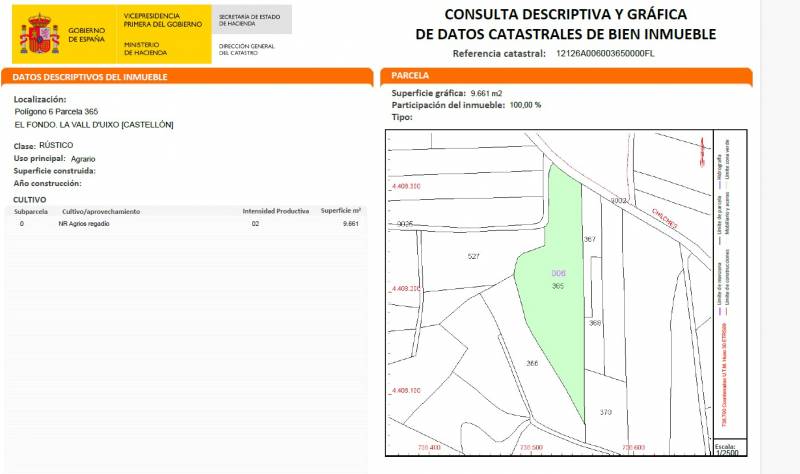Image resolution: width=800 pixels, height=474 pixels.
Task: Click the Spanish coat of arms emblem
Action: (x=40, y=34)
